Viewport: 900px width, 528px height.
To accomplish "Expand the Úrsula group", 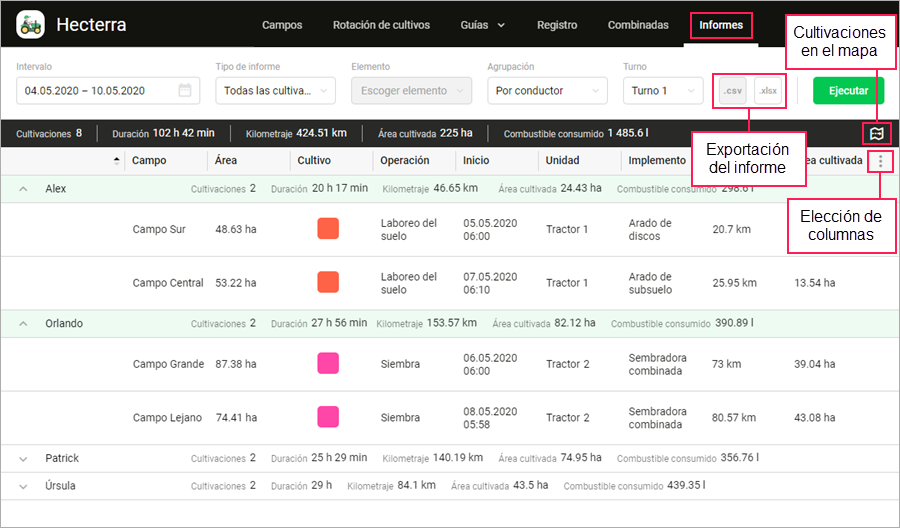I will coord(23,486).
